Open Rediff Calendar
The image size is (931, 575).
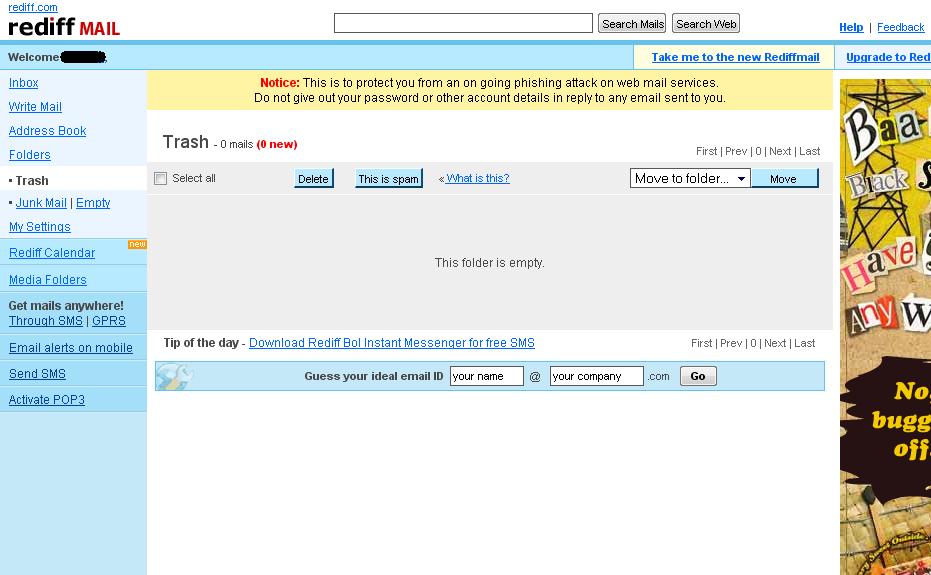[x=52, y=253]
